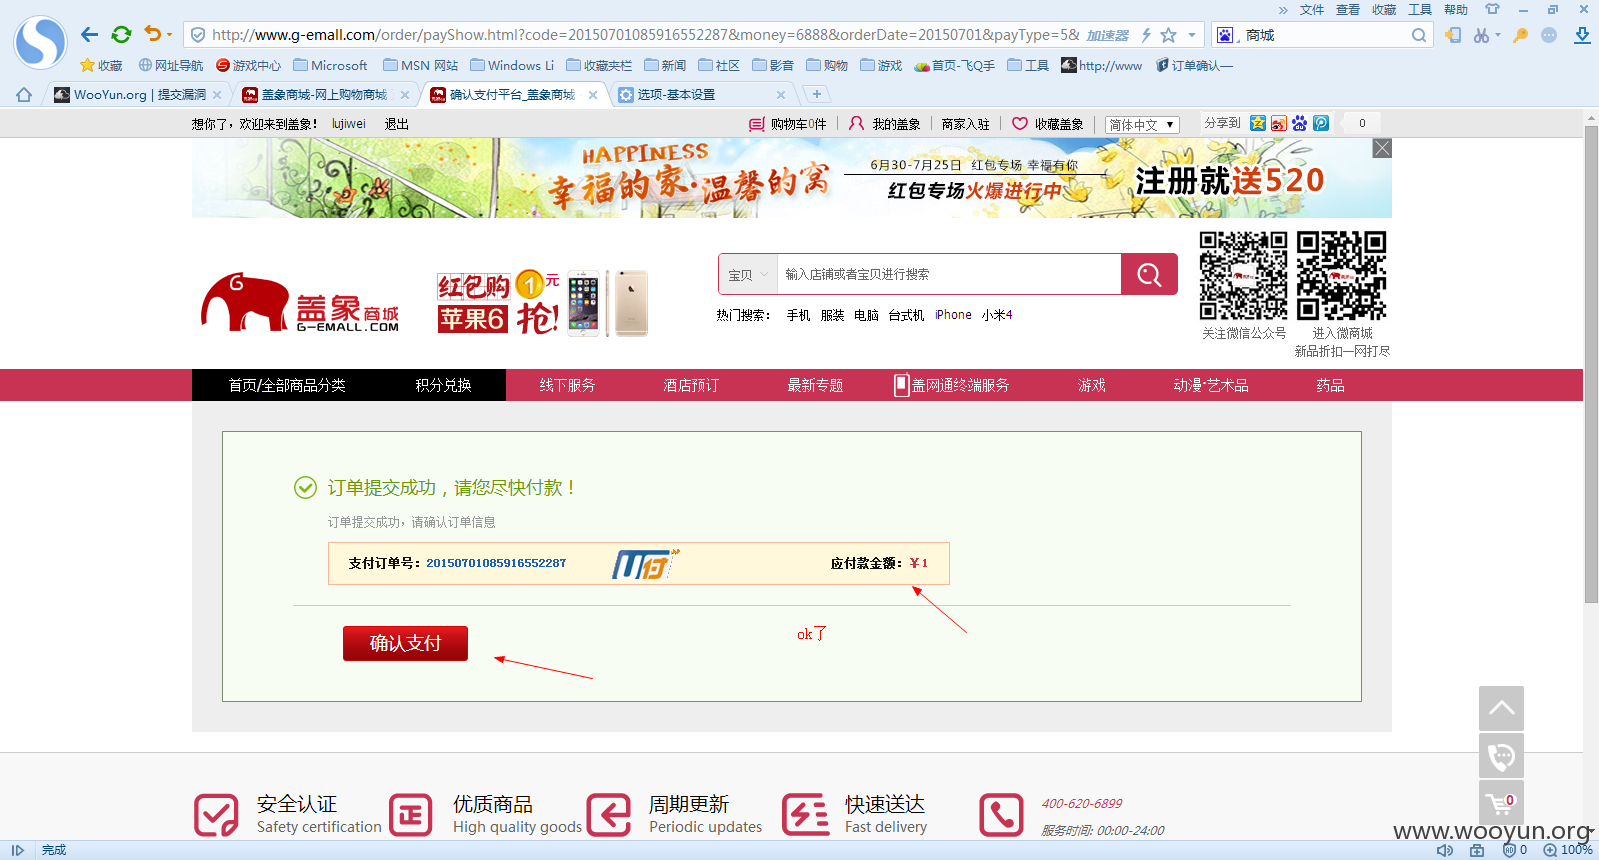This screenshot has width=1599, height=860.
Task: Open the downloads manager arrow icon
Action: click(1582, 35)
